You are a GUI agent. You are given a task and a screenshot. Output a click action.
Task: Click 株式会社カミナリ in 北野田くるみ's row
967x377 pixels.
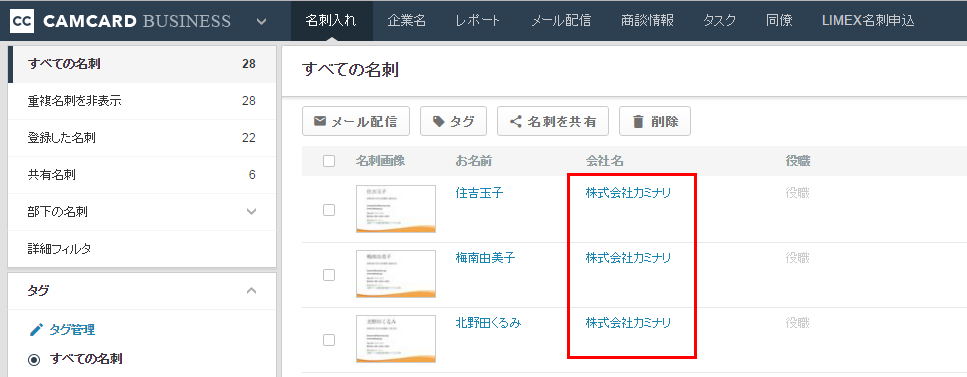pyautogui.click(x=628, y=322)
